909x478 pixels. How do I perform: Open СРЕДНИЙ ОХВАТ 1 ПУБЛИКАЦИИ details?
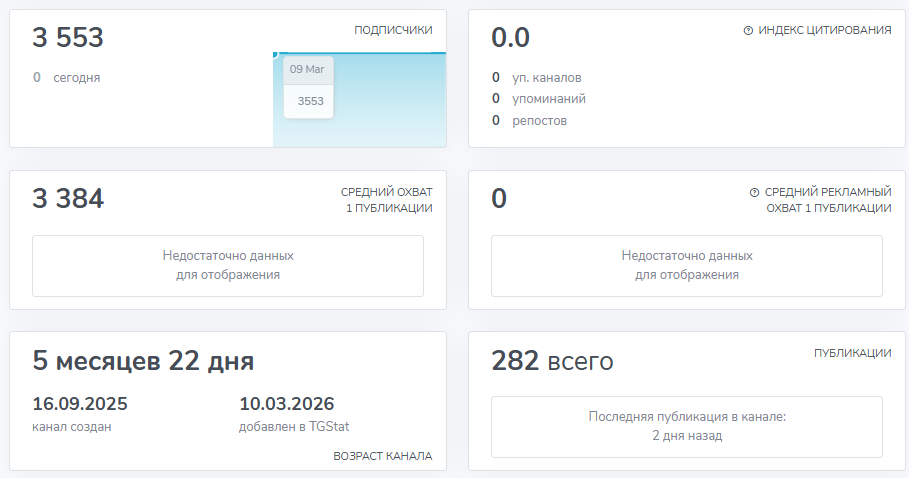(x=386, y=199)
